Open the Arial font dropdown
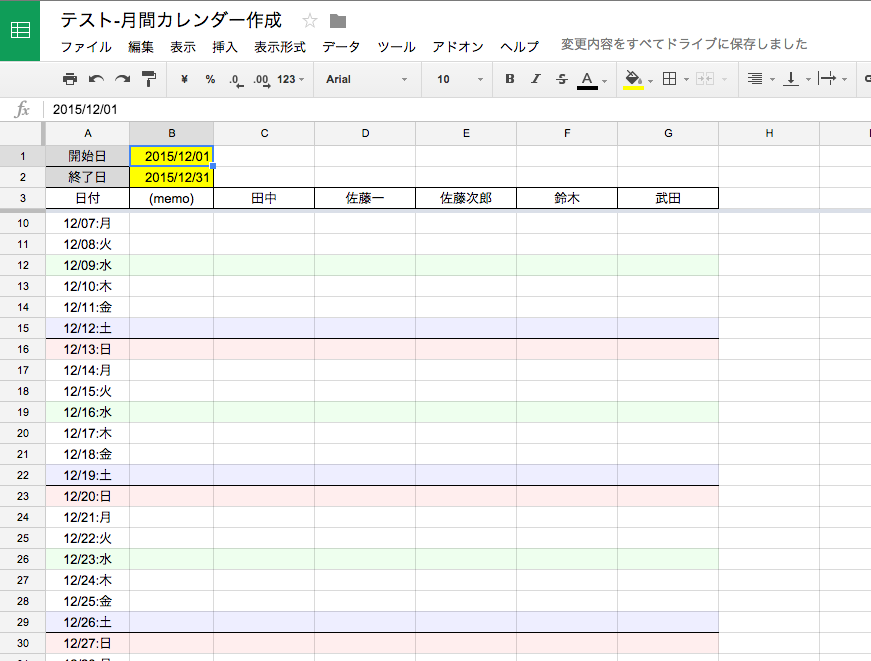This screenshot has width=871, height=661. (x=366, y=79)
